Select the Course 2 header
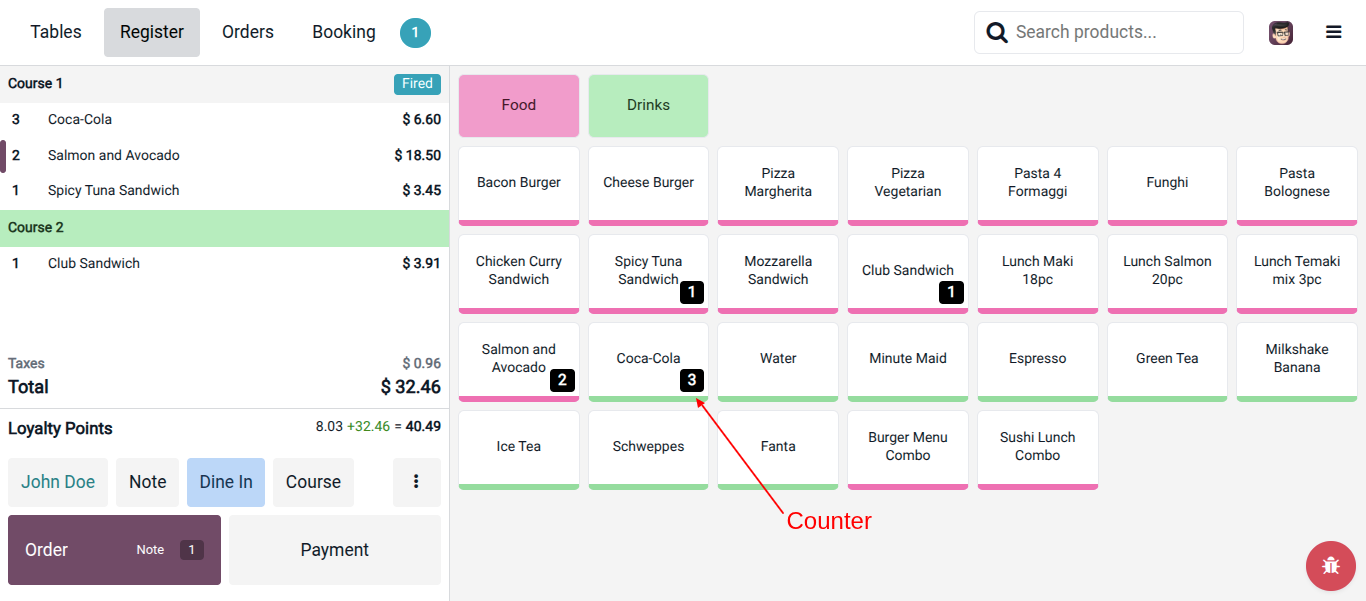 [x=224, y=228]
